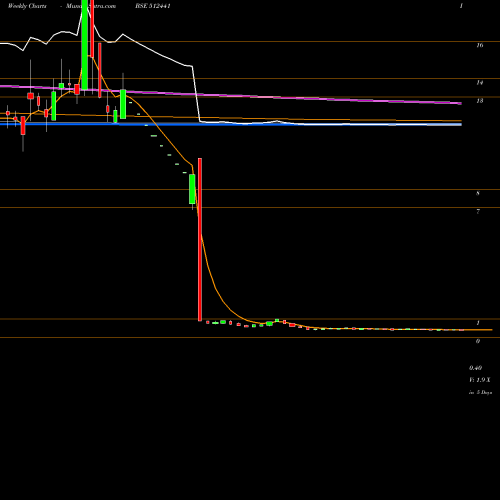Click the price axis label "16"
This screenshot has height=500, width=500.
tap(479, 45)
